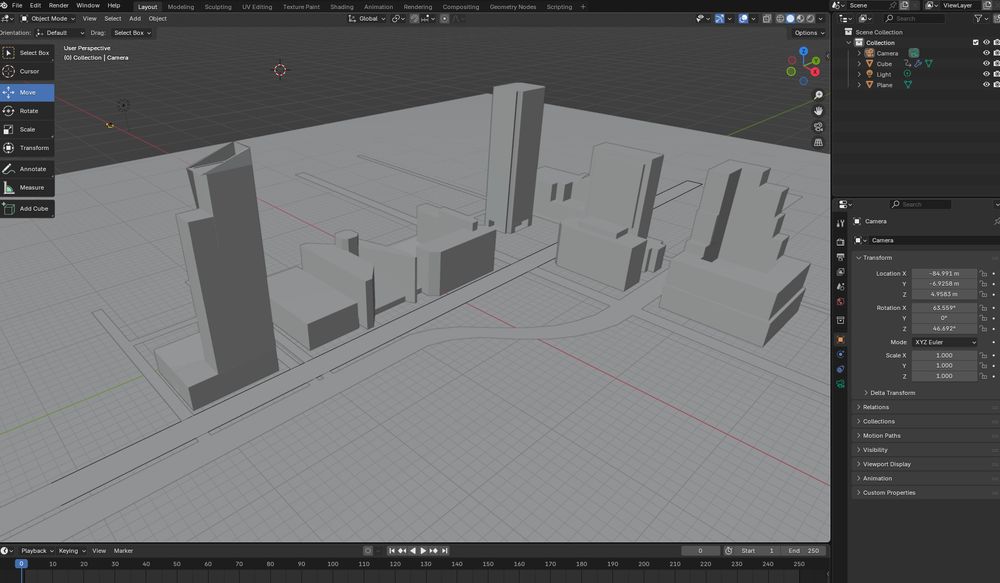
Task: Open the Render properties tab
Action: (x=841, y=242)
